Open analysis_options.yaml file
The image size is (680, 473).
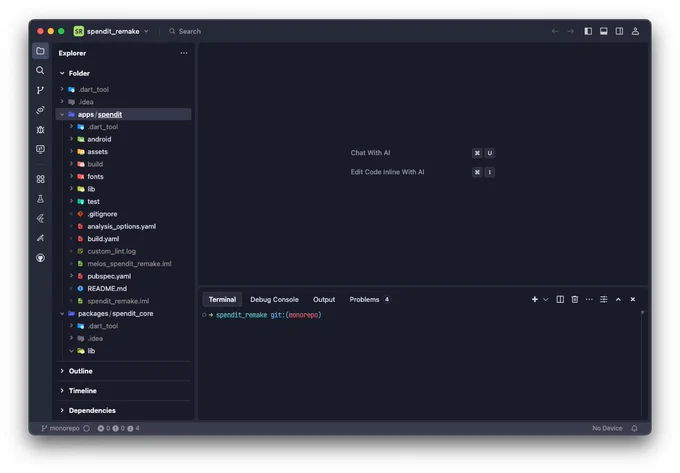point(123,226)
